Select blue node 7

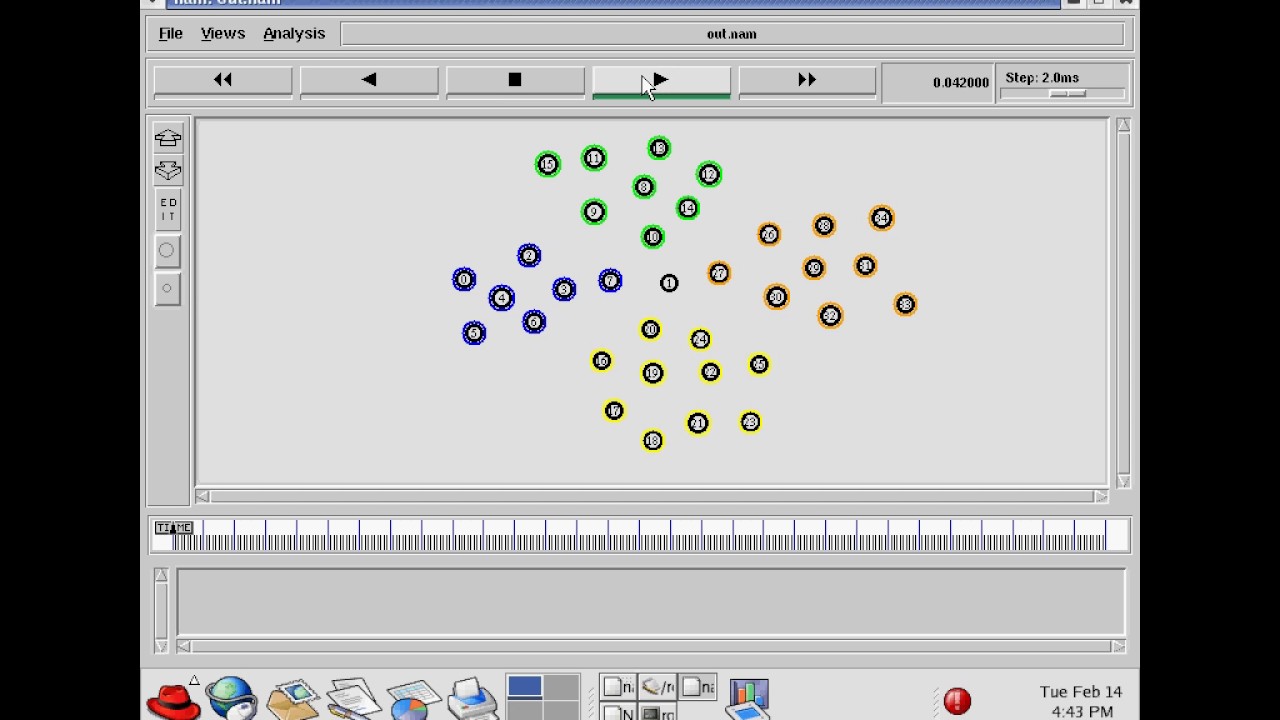pyautogui.click(x=610, y=281)
